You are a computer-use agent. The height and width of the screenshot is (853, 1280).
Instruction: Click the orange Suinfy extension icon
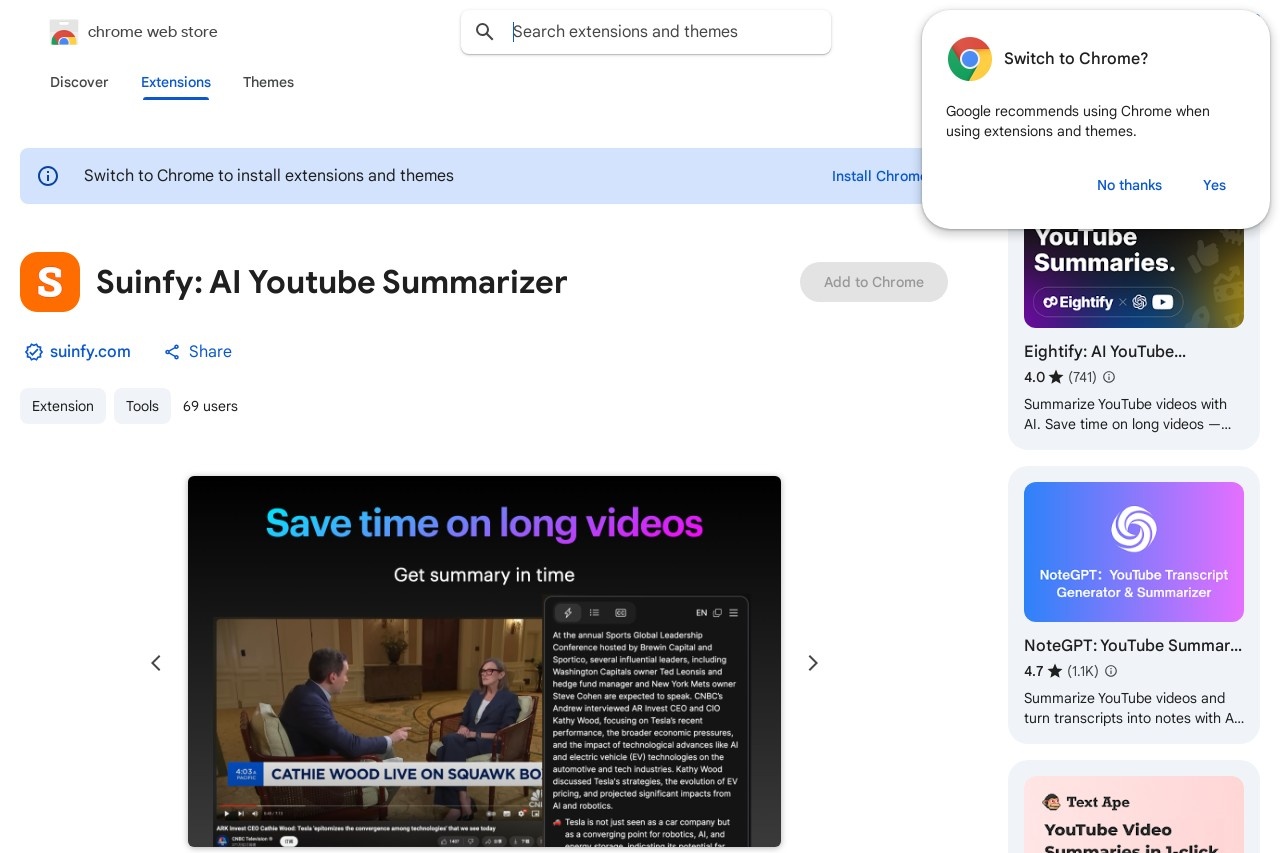click(50, 282)
